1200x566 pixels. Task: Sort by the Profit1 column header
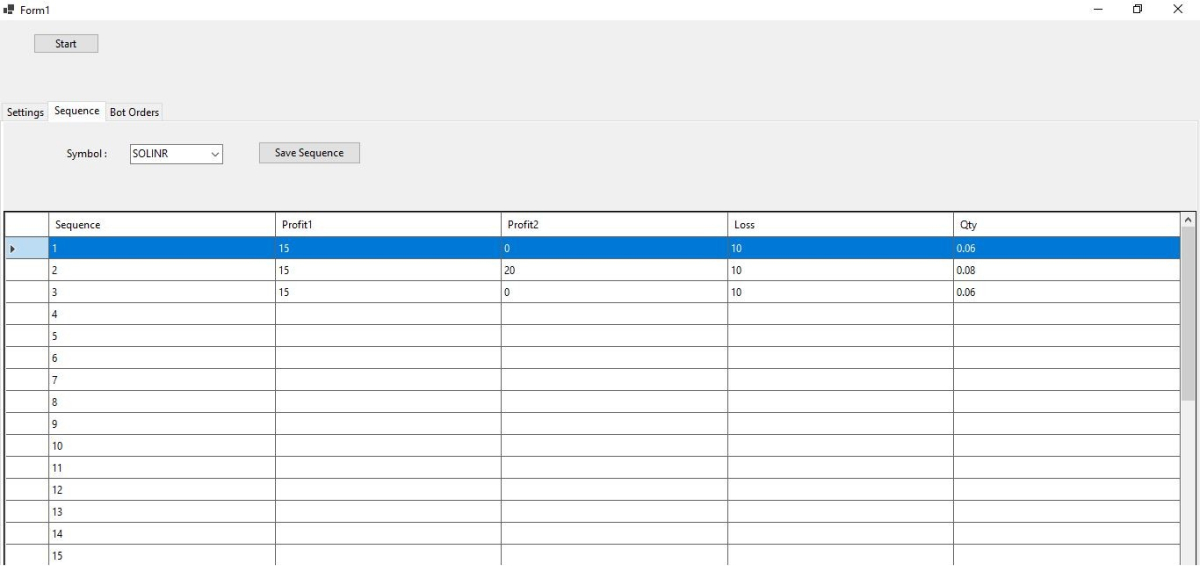click(x=388, y=225)
